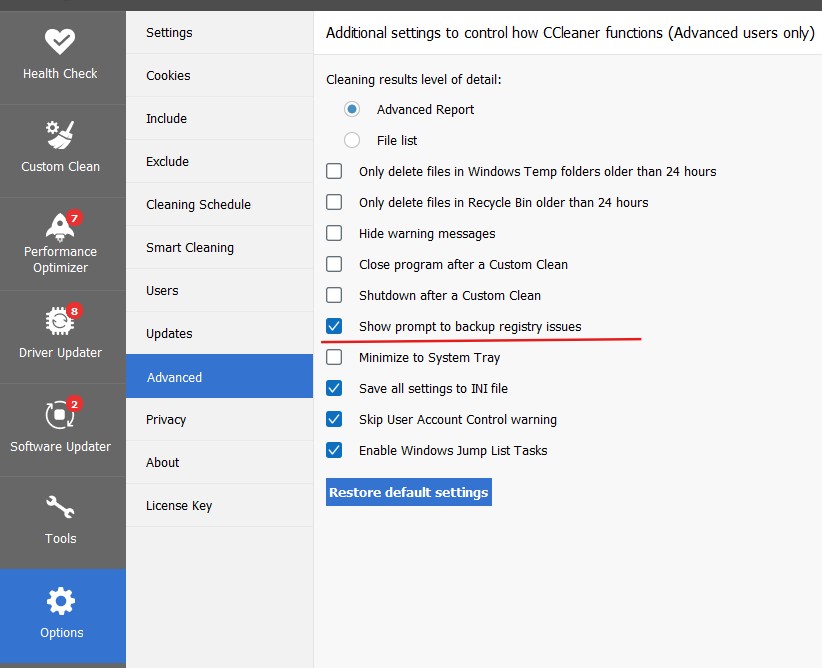Click red badge 2 on Software Updater

[x=74, y=404]
